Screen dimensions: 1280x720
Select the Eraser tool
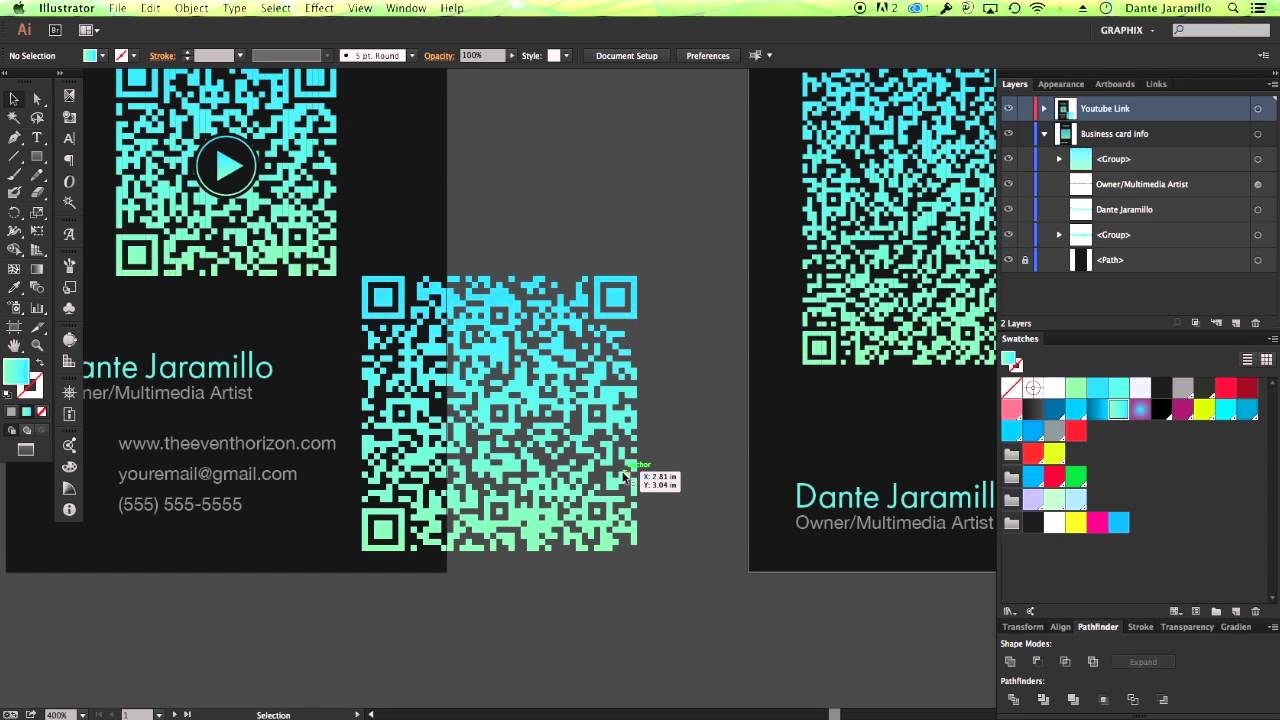pos(37,193)
